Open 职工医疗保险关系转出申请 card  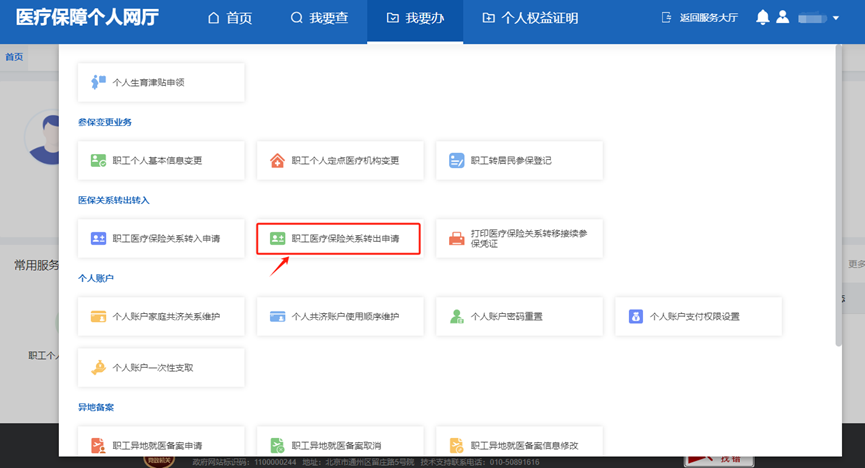point(338,238)
